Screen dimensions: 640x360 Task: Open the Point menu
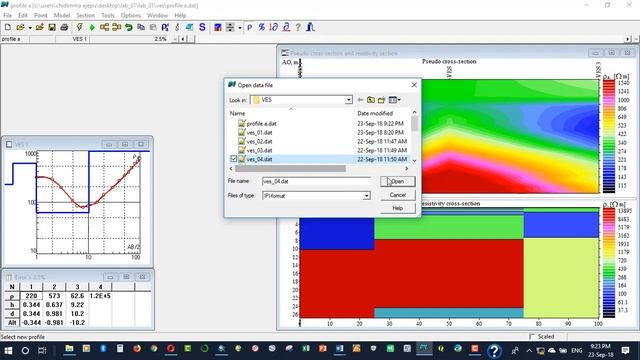click(40, 15)
